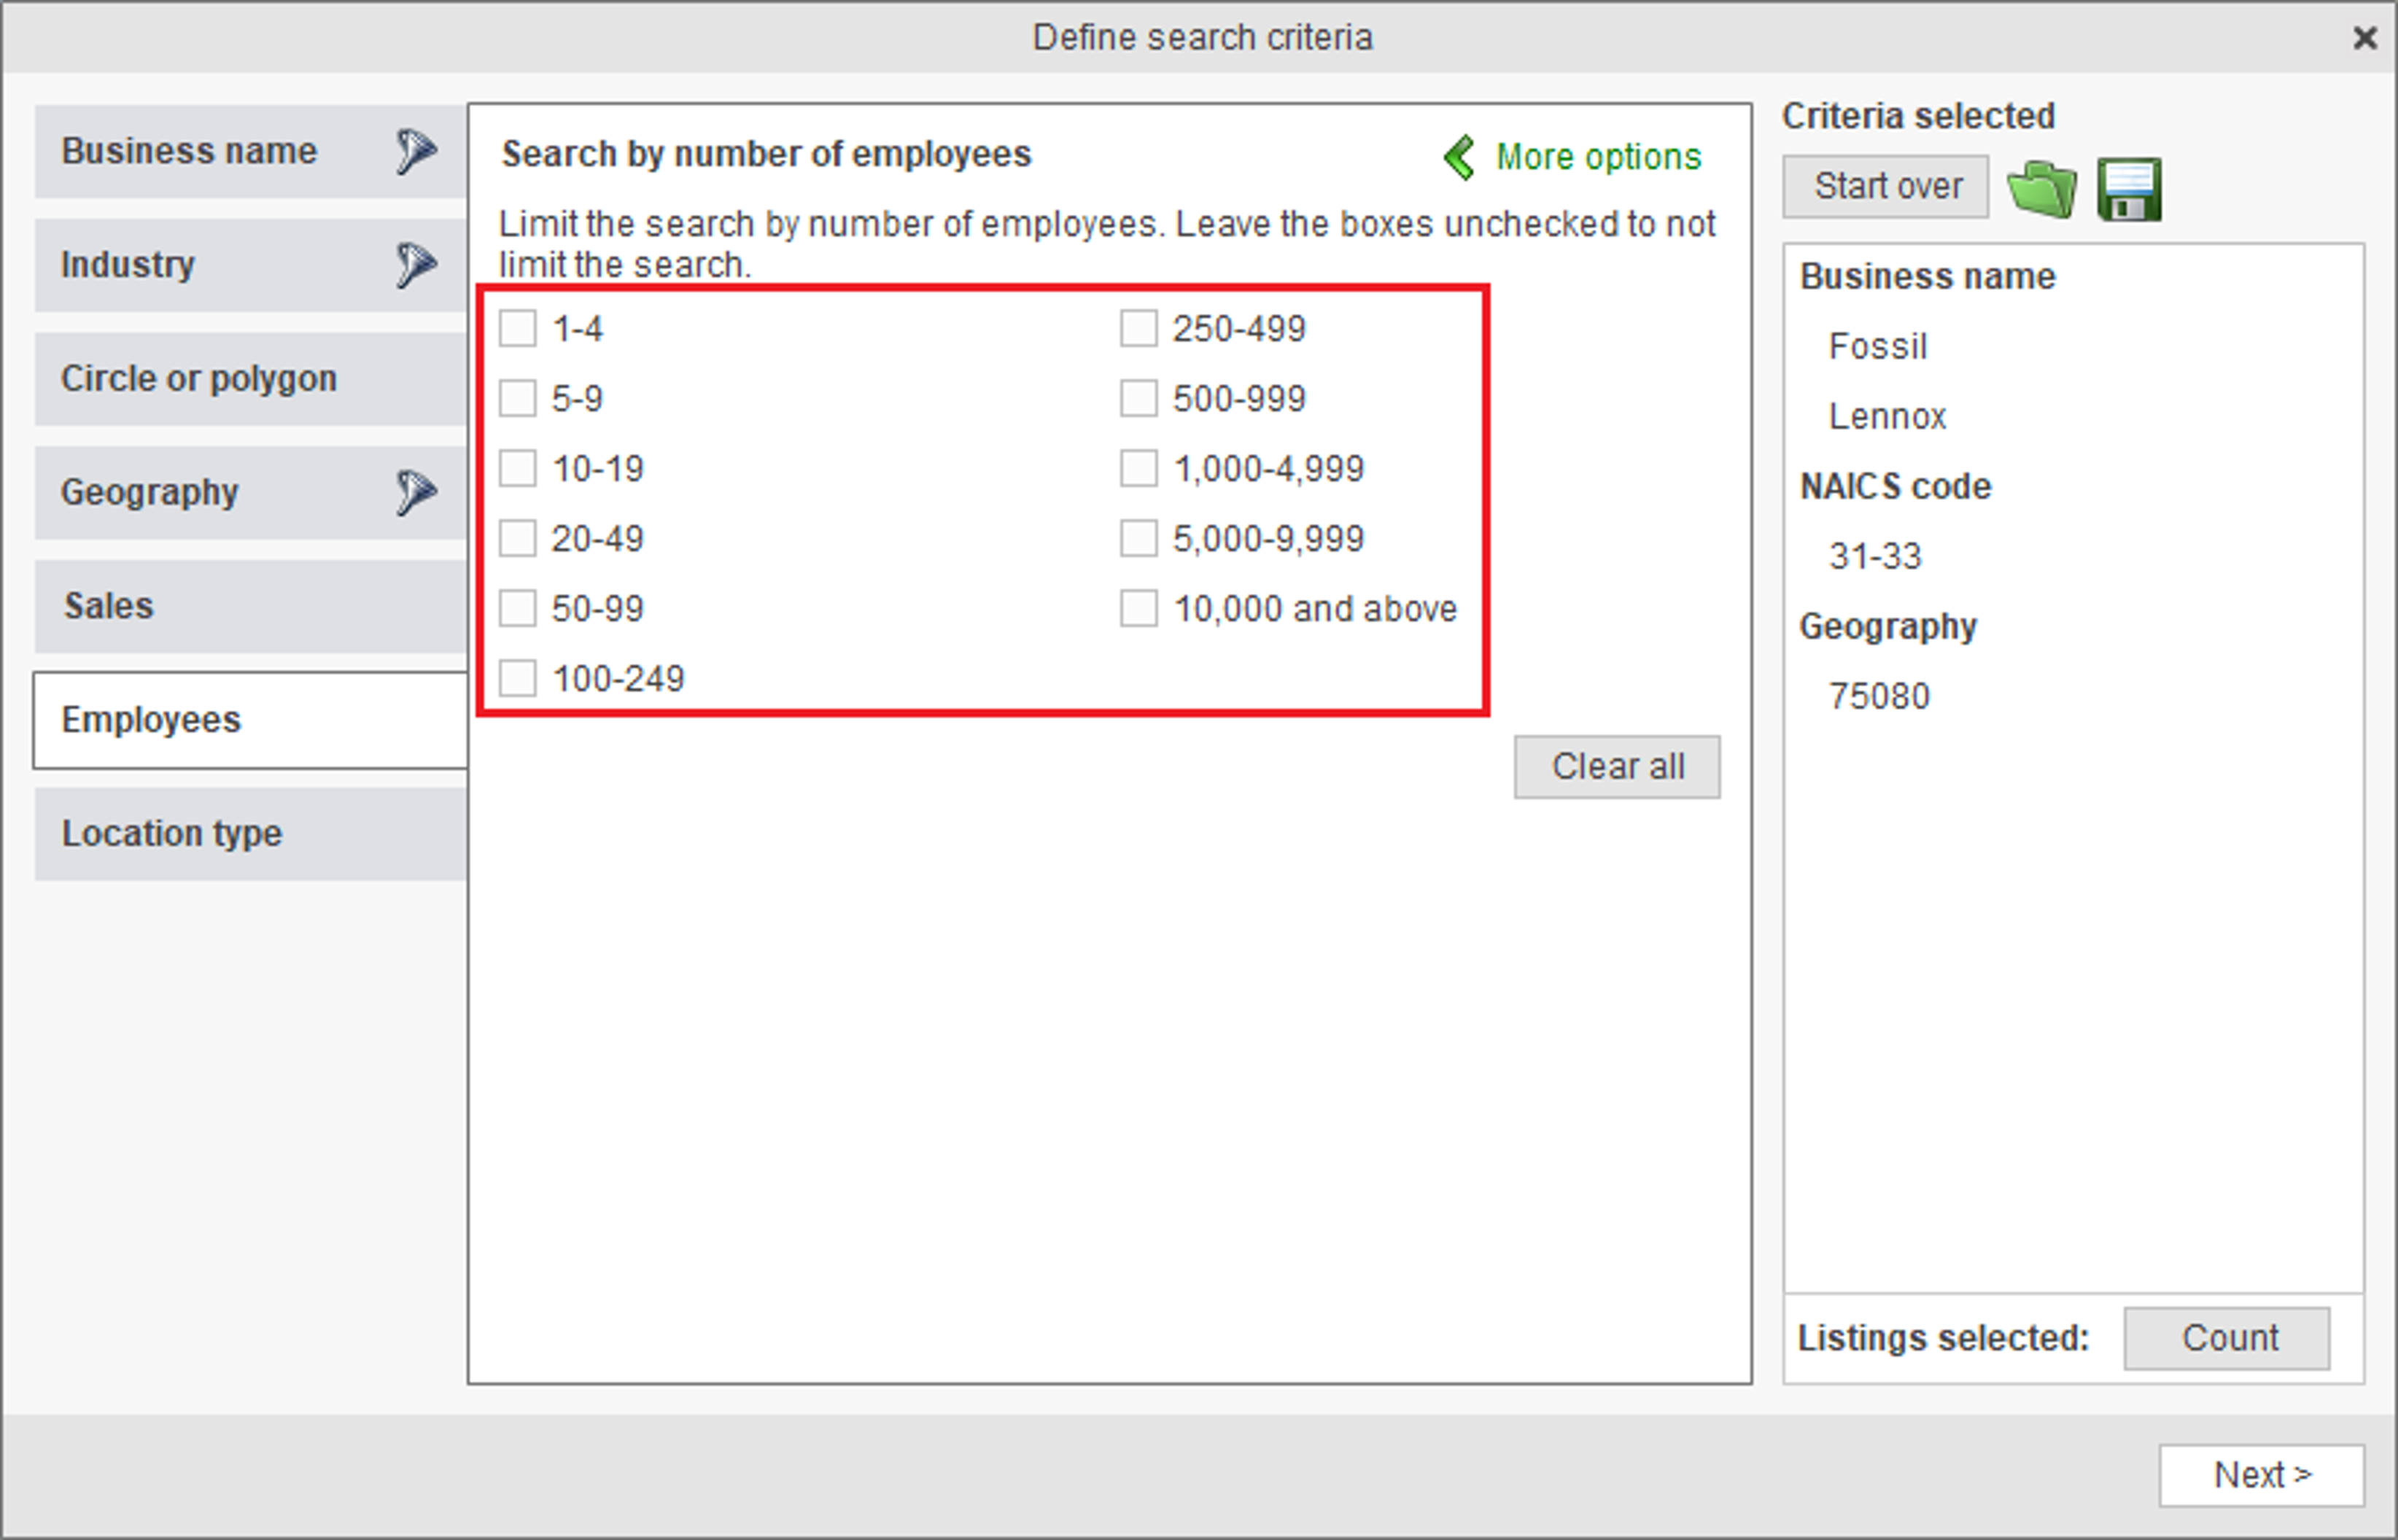This screenshot has height=1540, width=2398.
Task: Click the Clear all button
Action: coord(1617,767)
